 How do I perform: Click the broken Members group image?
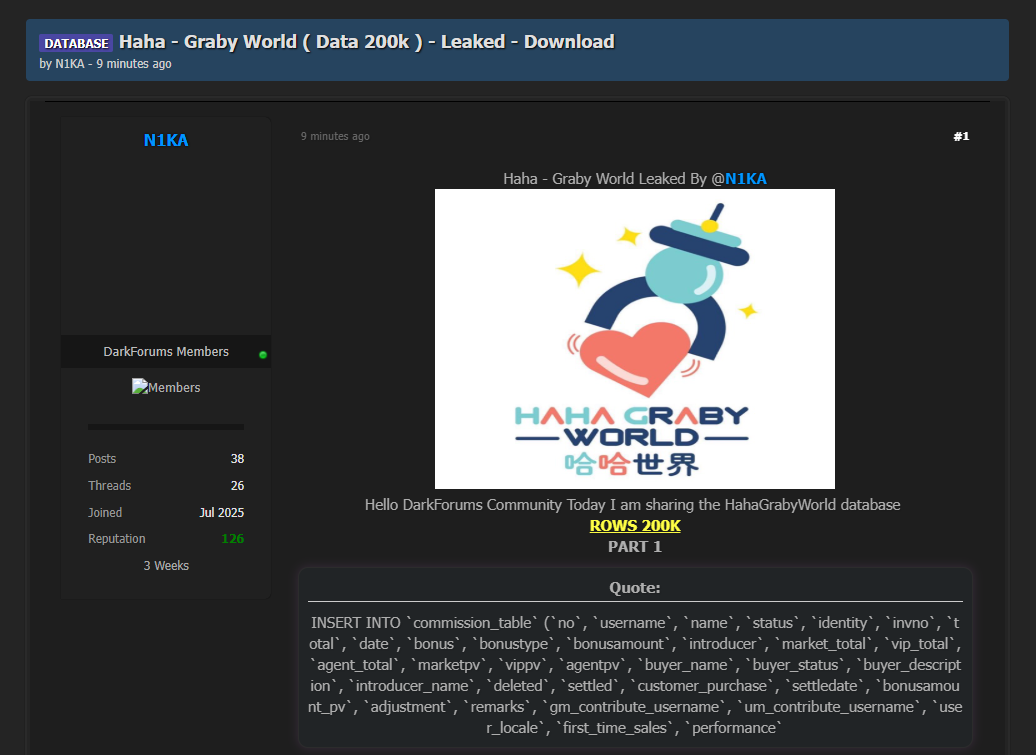[166, 387]
